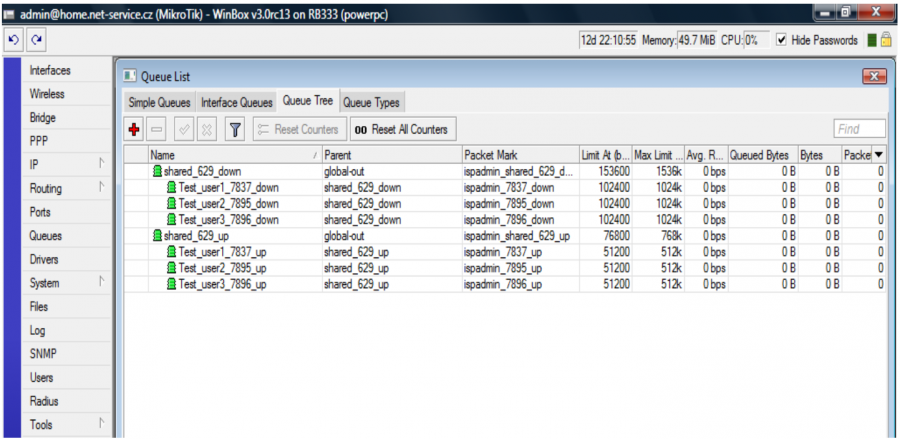The image size is (900, 439).
Task: Open Radius in the sidebar
Action: click(x=44, y=401)
